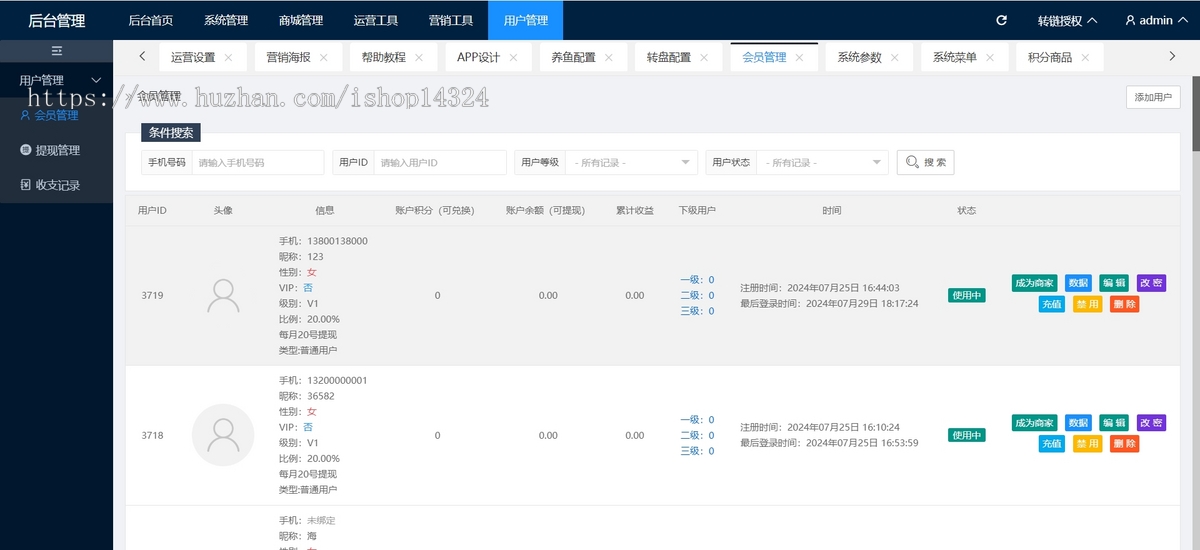The image size is (1200, 550).
Task: Click 一级：0 link for user 3719
Action: (x=697, y=280)
